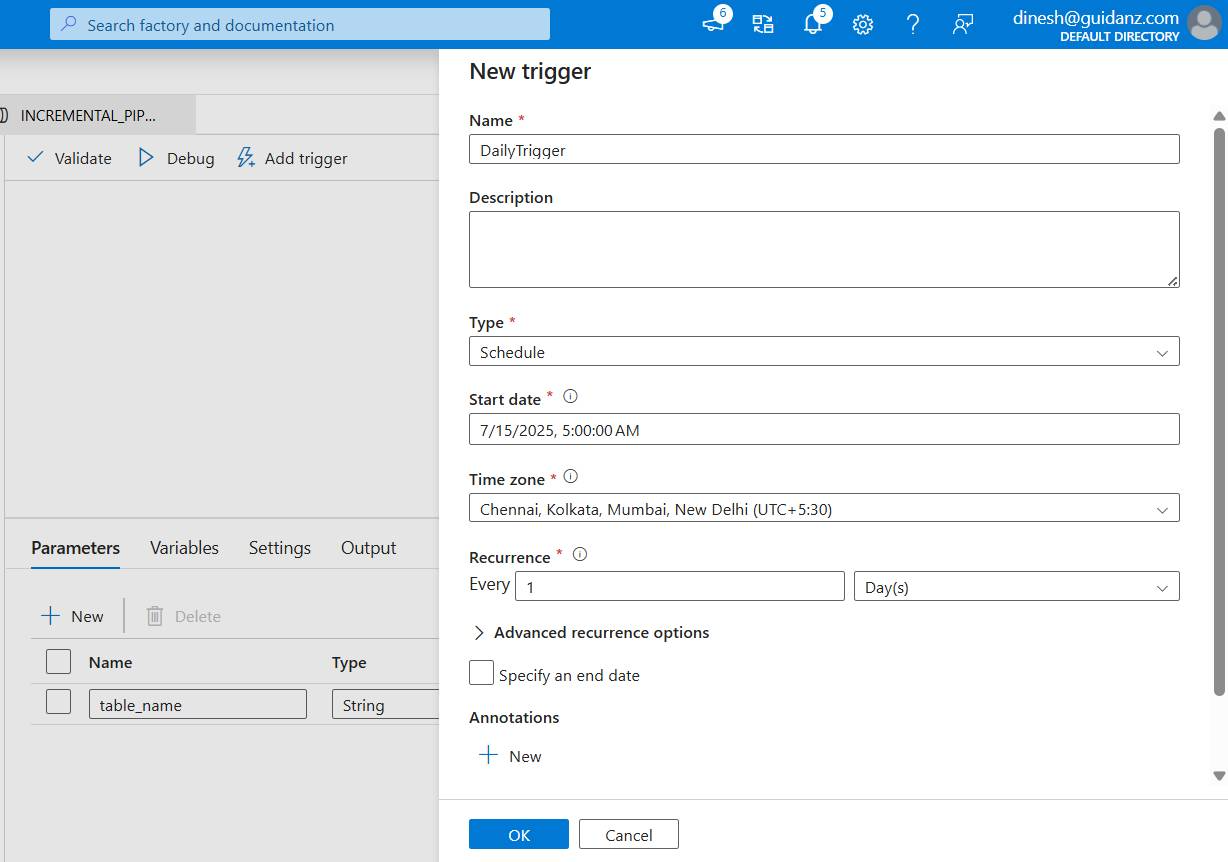Open the Cloud Shell icon with badge 6
The image size is (1228, 862).
(x=714, y=24)
